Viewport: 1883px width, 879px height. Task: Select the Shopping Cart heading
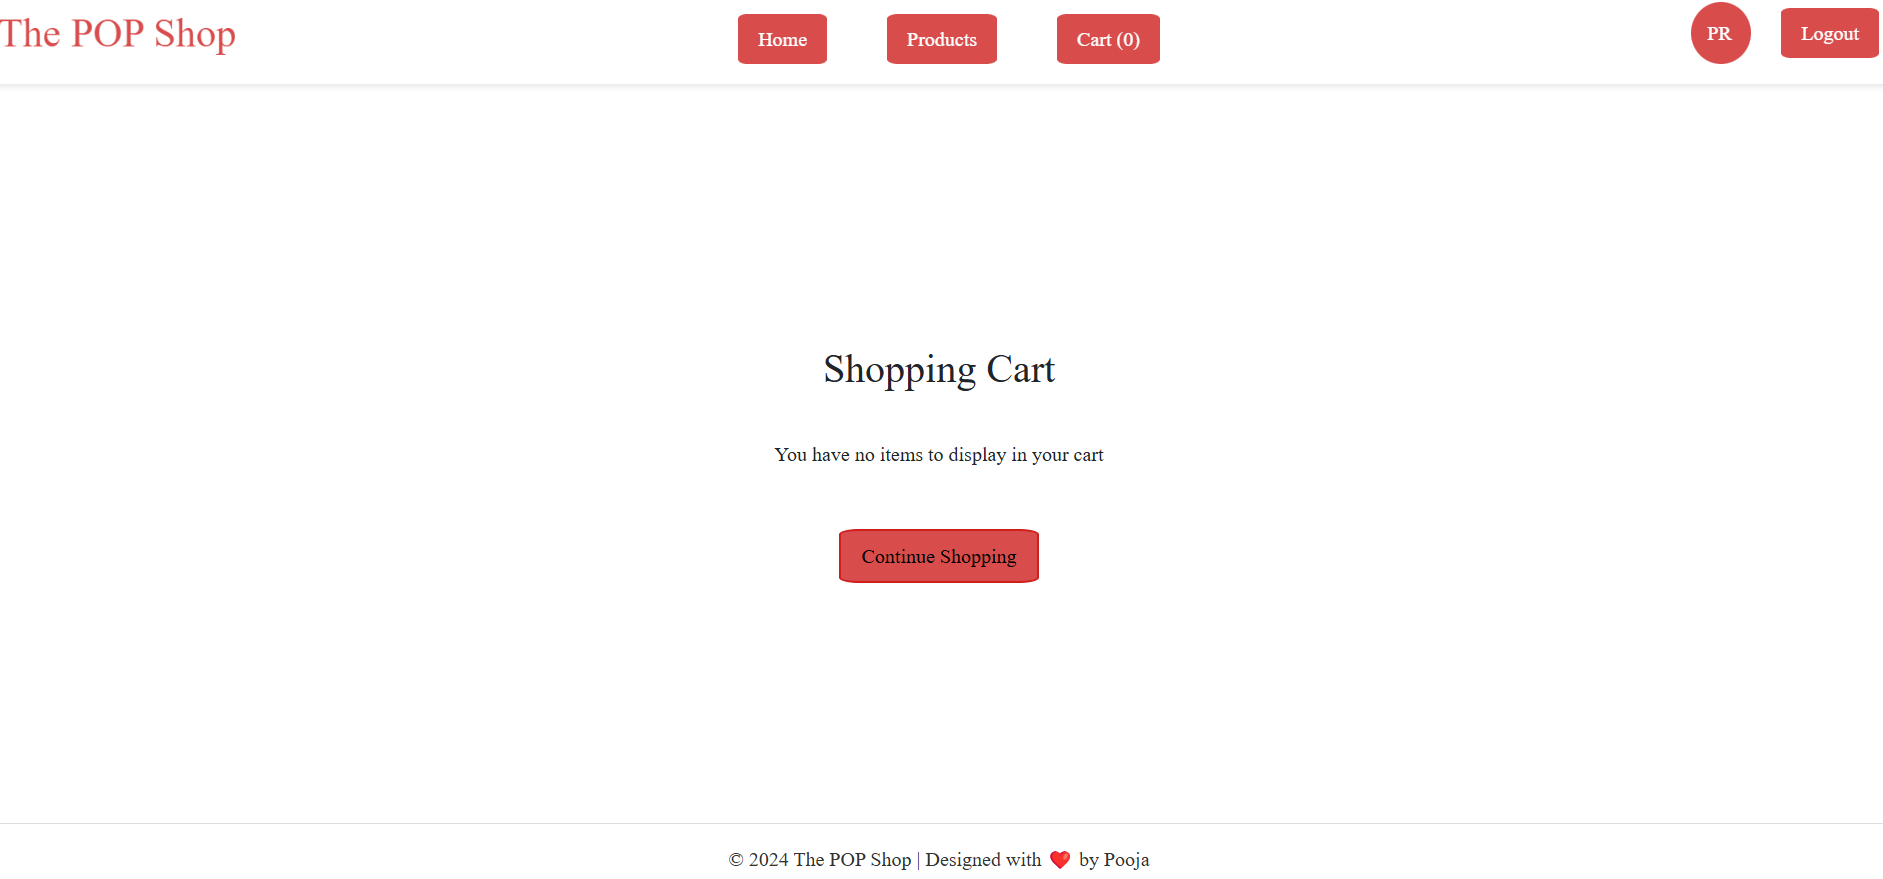(x=939, y=370)
